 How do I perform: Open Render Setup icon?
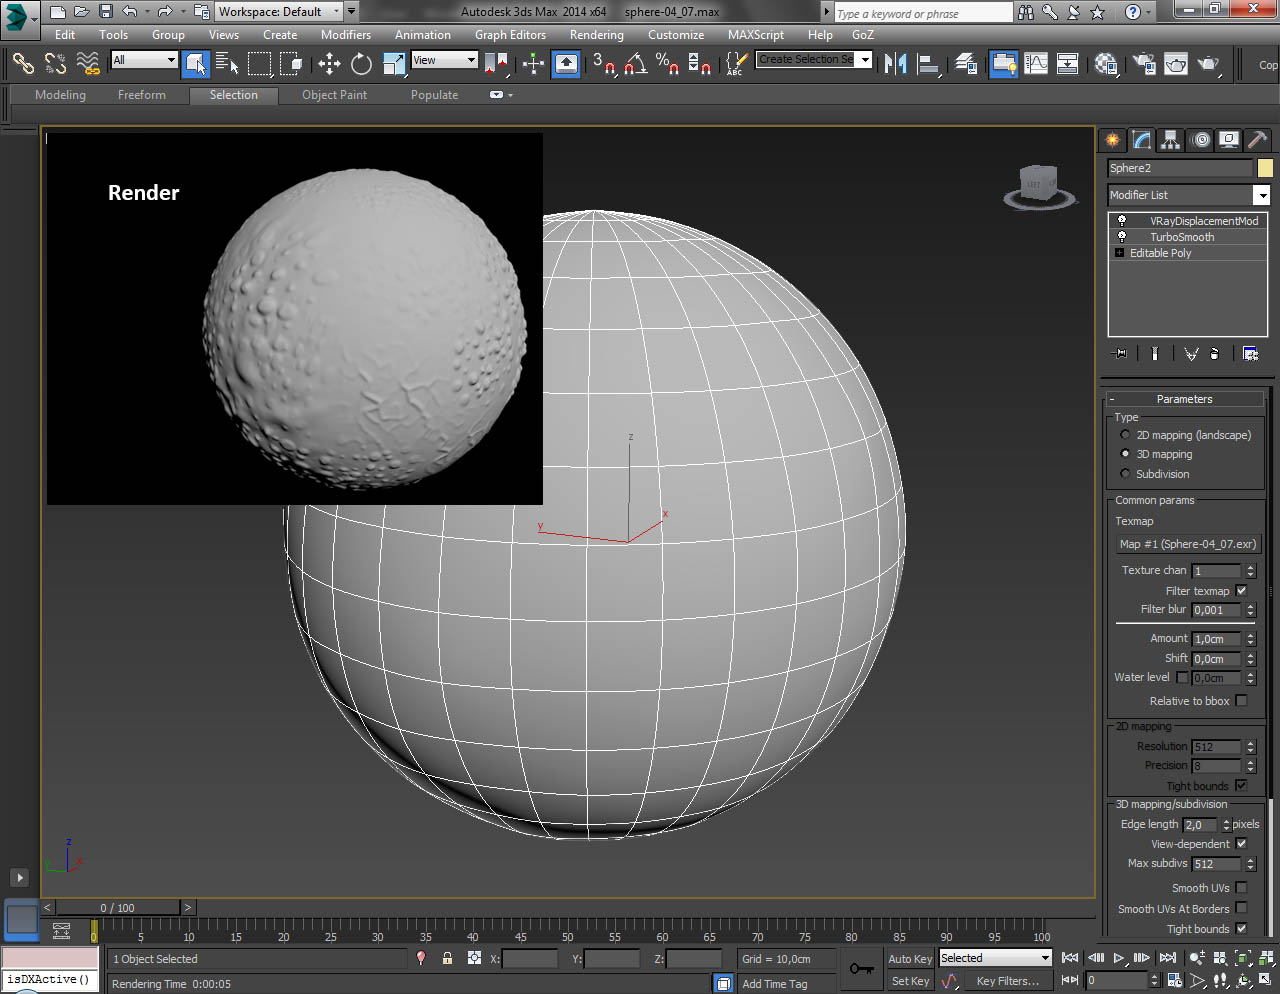(x=1144, y=64)
